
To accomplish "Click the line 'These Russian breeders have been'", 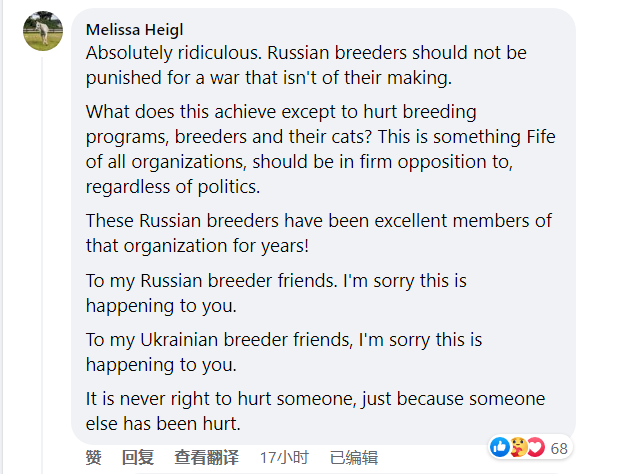I will pos(318,220).
